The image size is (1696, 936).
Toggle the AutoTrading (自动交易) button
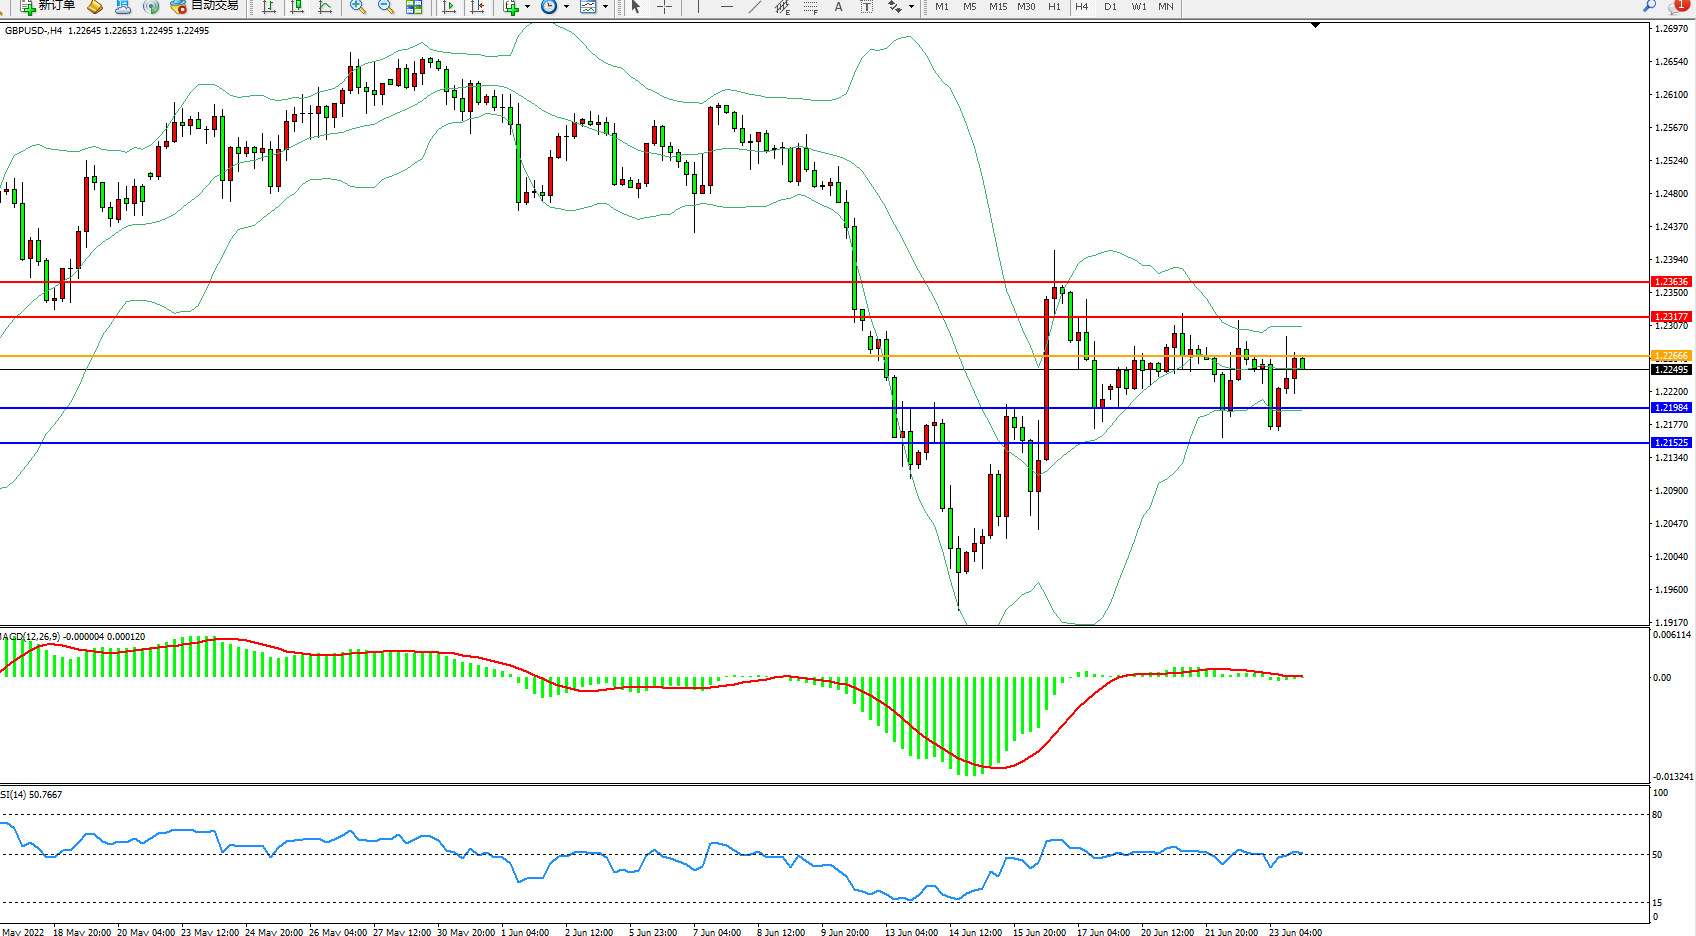click(205, 6)
